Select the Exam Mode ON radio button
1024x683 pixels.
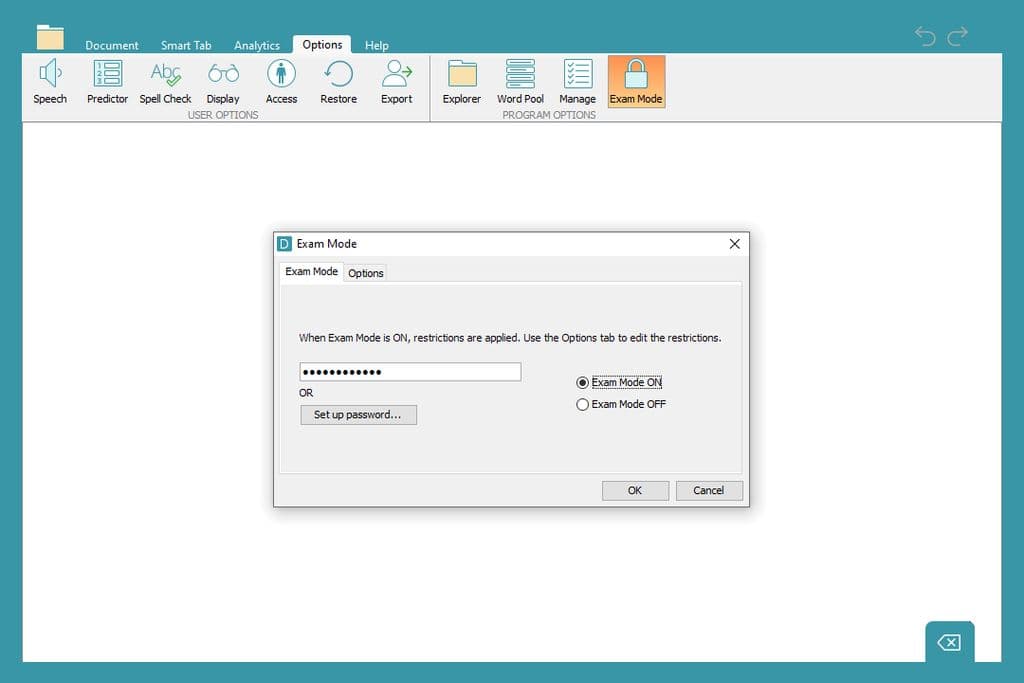tap(583, 383)
